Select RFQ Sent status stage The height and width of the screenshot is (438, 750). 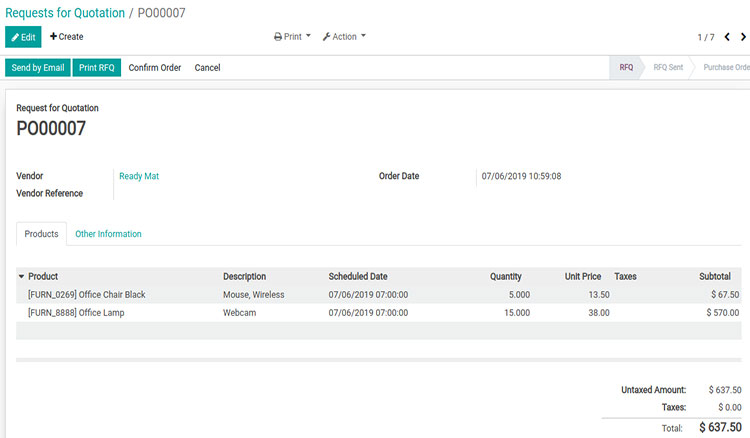[668, 68]
